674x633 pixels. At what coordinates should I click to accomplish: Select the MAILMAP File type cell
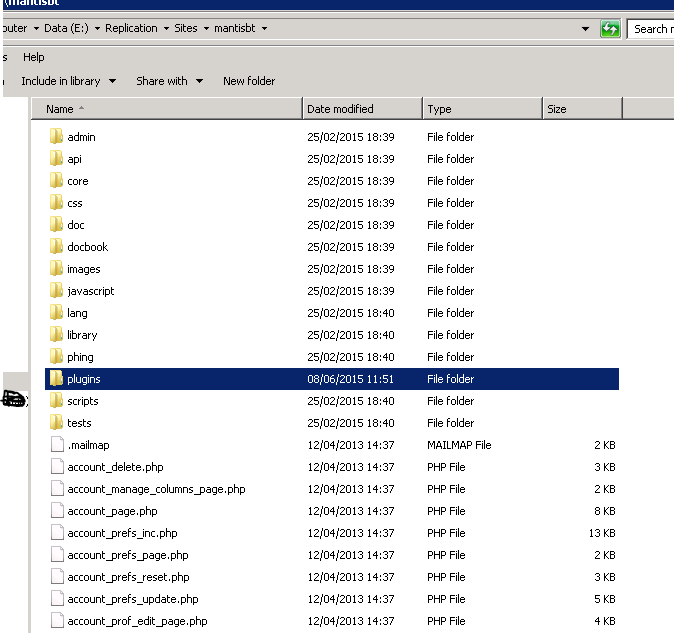[459, 445]
